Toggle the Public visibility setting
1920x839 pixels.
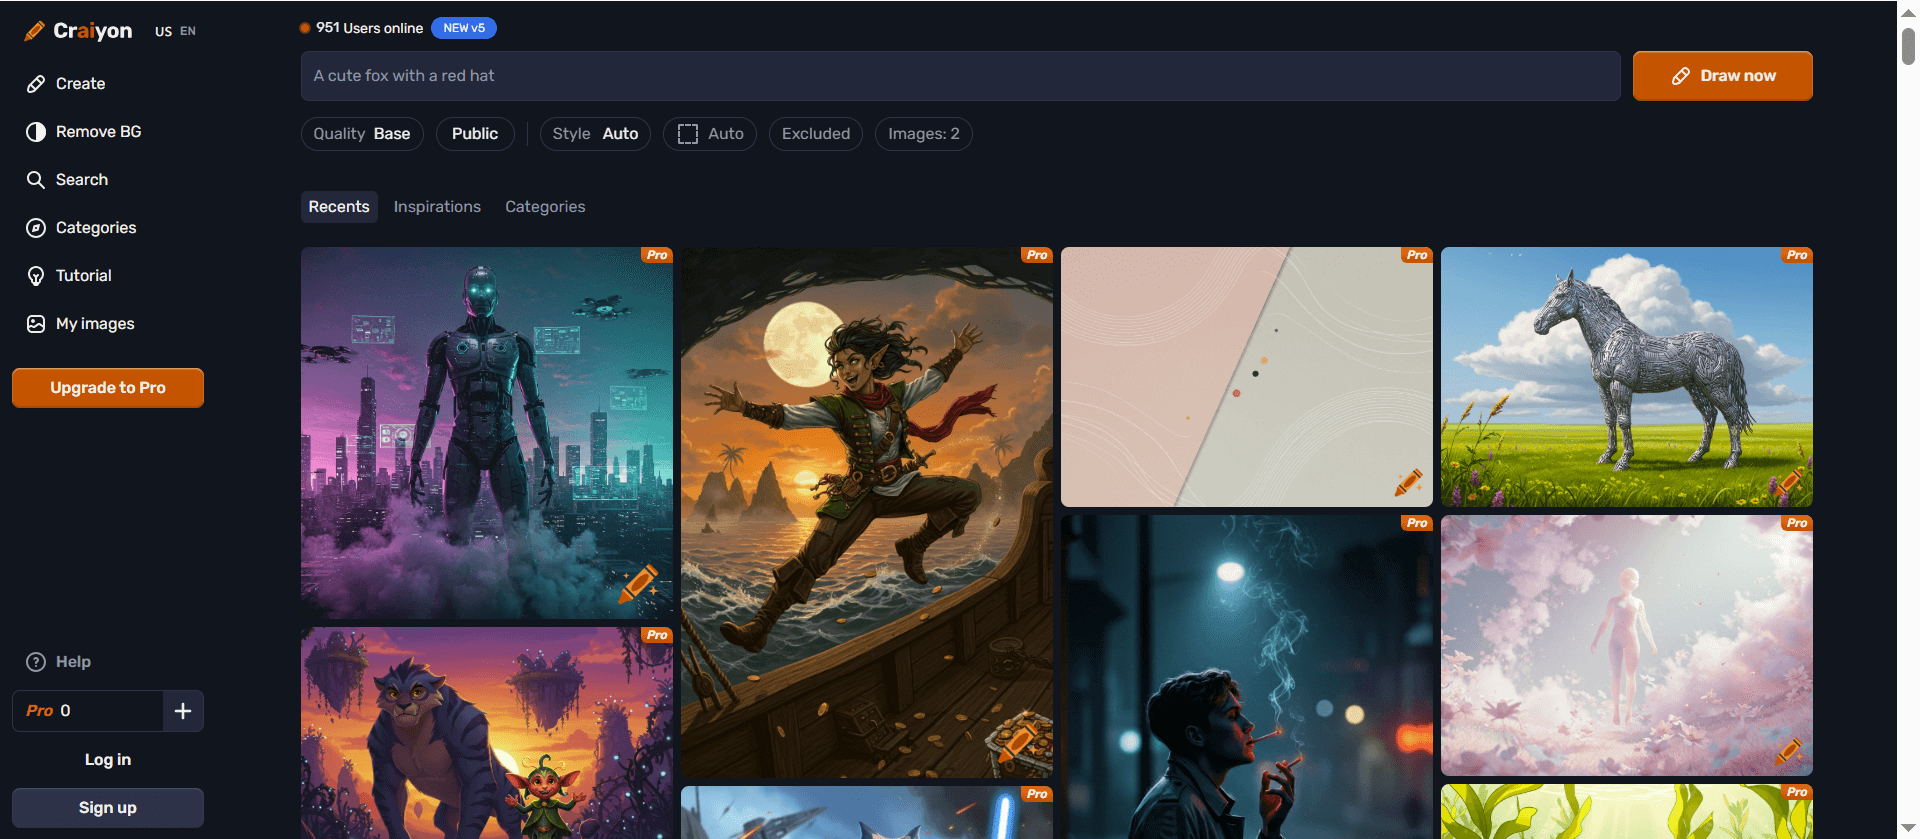click(x=475, y=134)
